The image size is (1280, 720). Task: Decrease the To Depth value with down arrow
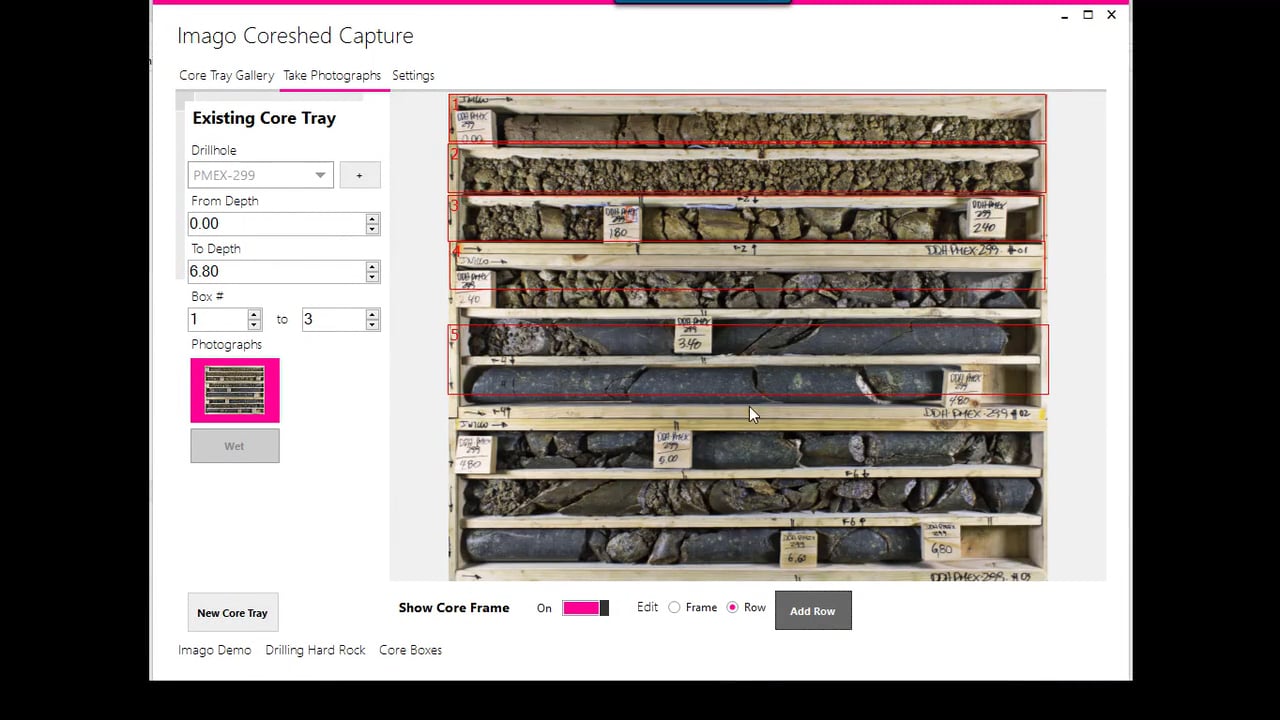point(372,277)
